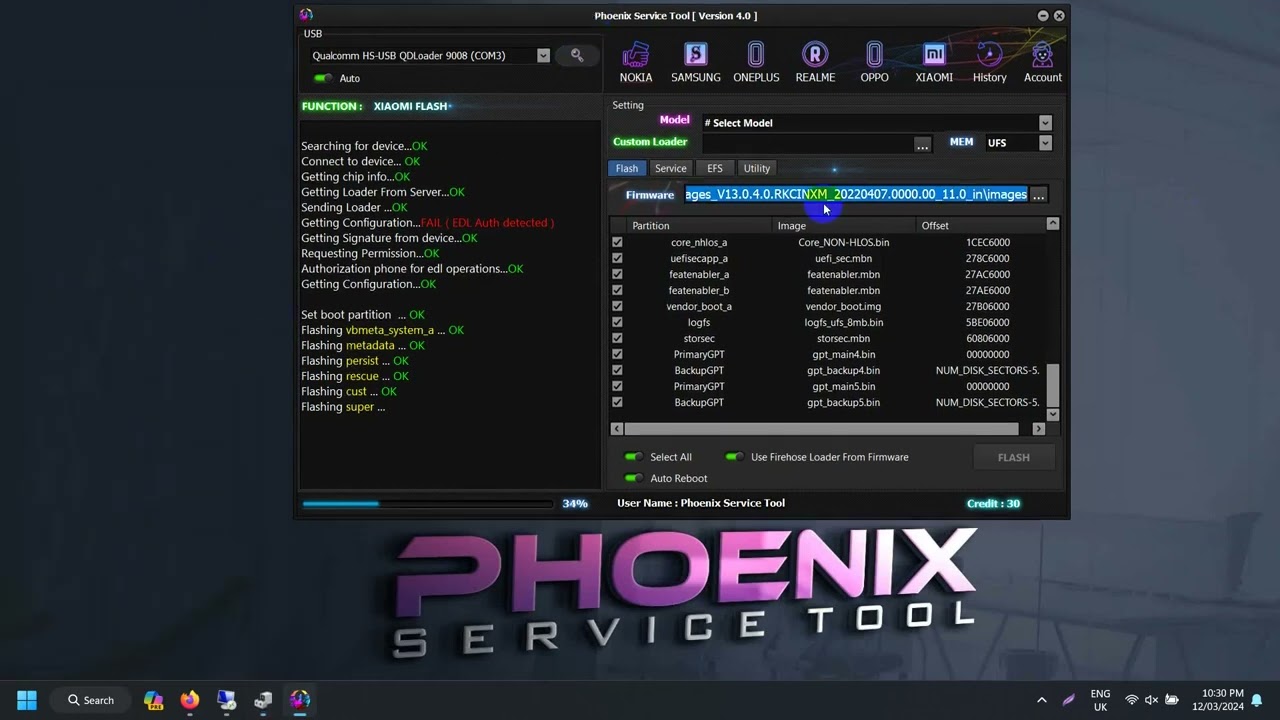Open Firefox from the taskbar

[x=189, y=700]
